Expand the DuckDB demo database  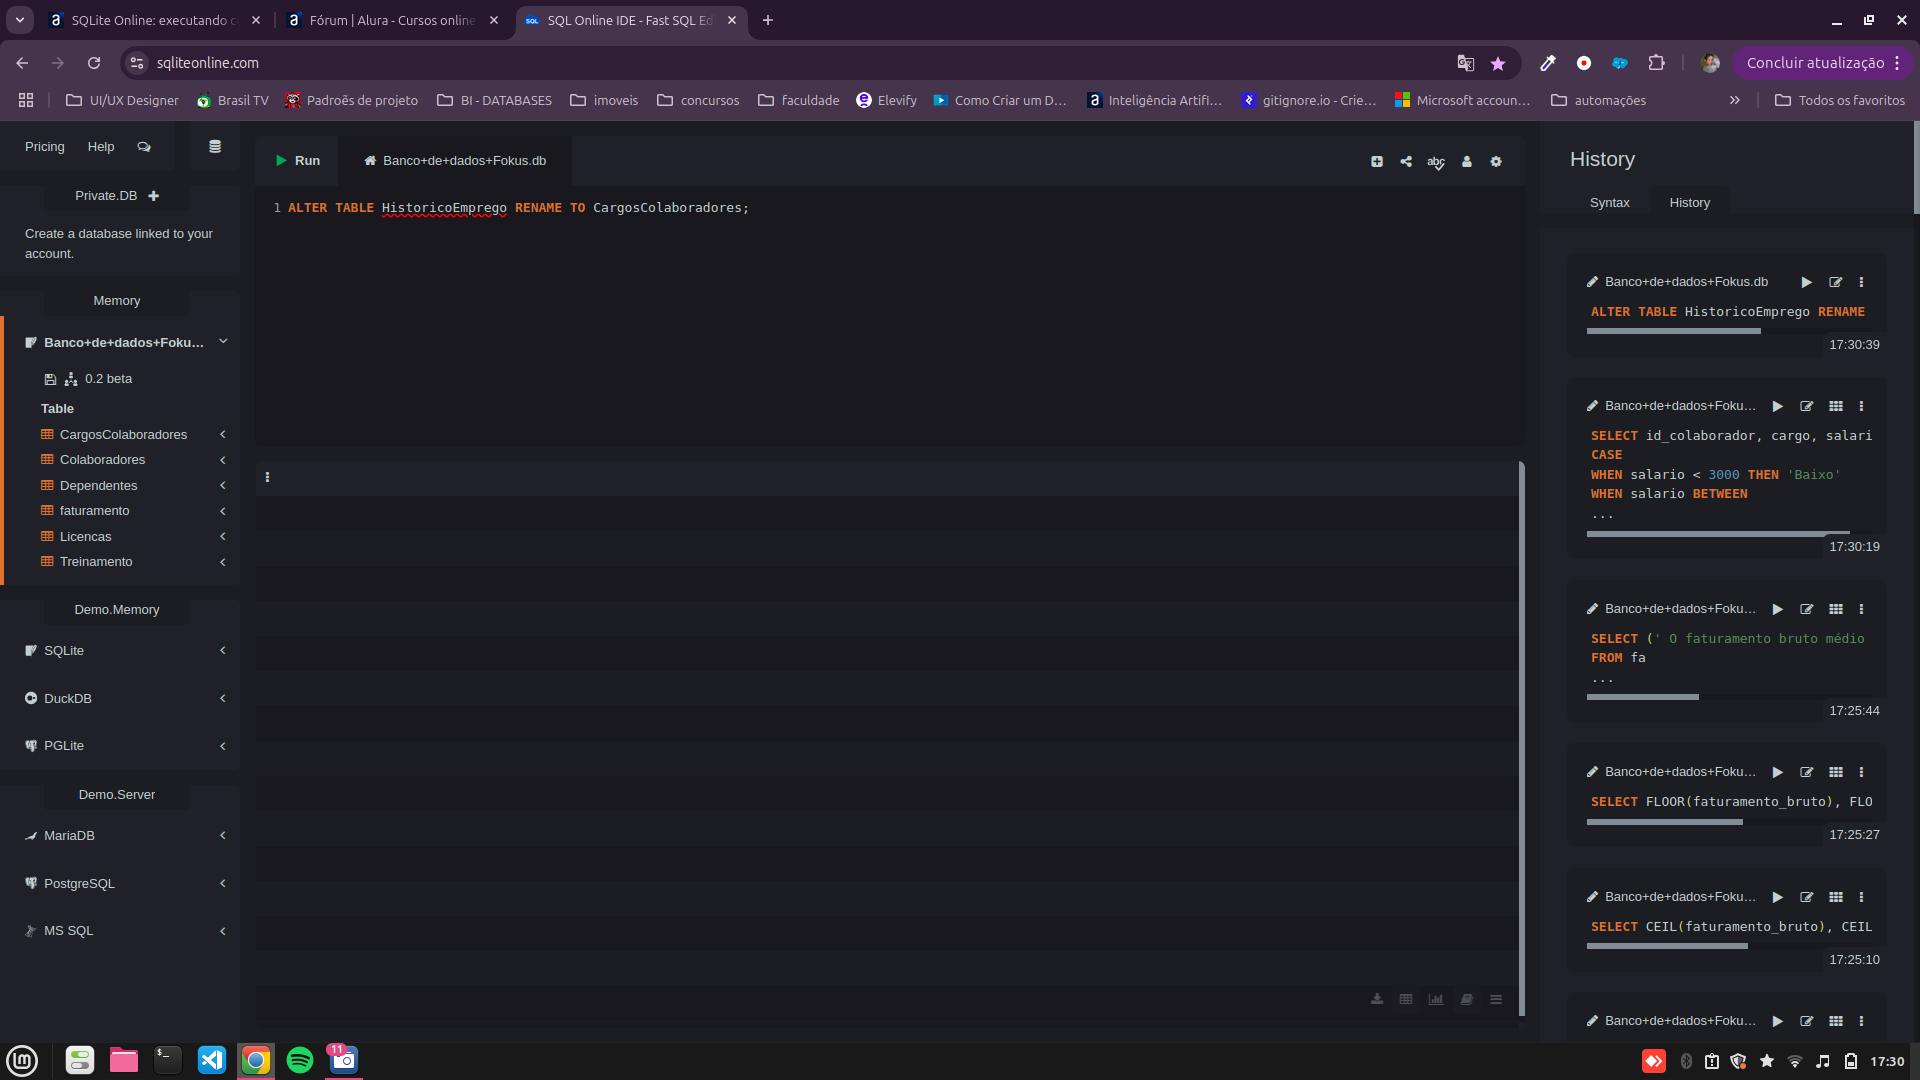coord(223,699)
